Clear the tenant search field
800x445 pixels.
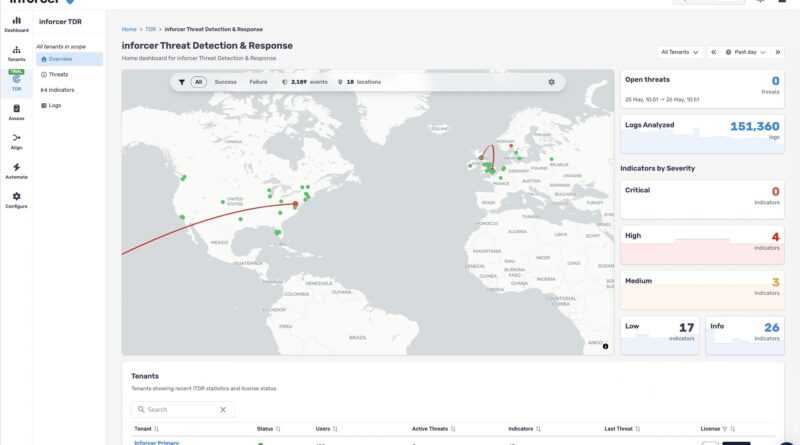pyautogui.click(x=223, y=409)
